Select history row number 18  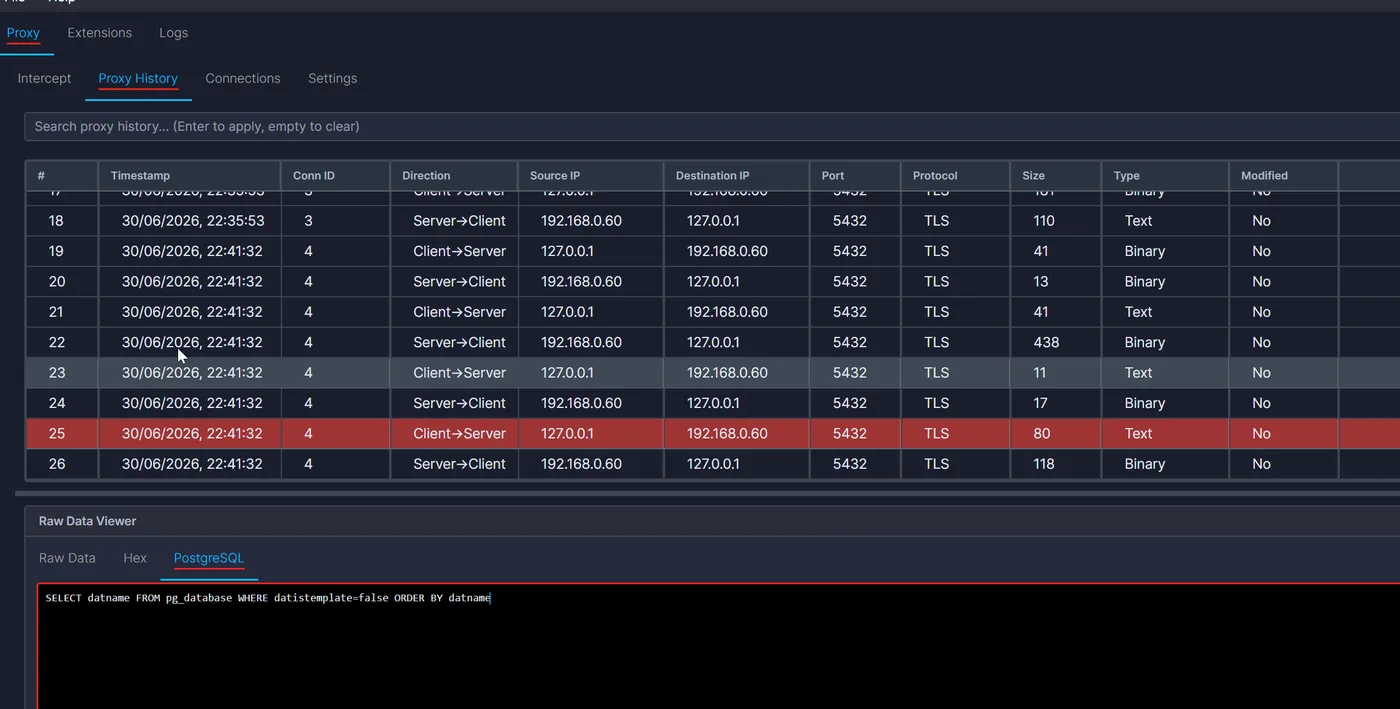[712, 221]
